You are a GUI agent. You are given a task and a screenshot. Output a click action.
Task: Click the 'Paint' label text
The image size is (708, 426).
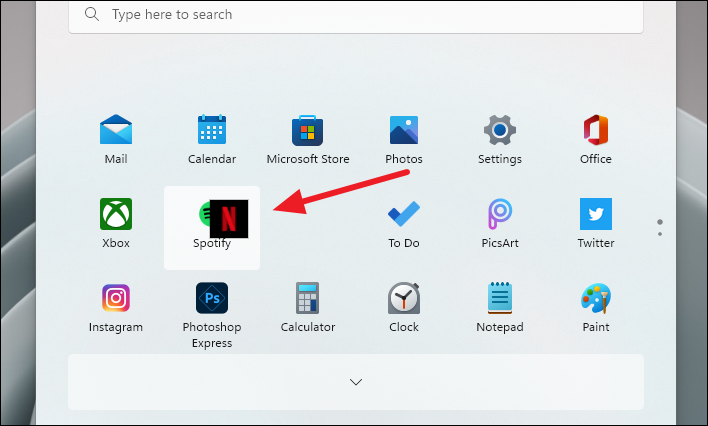596,327
